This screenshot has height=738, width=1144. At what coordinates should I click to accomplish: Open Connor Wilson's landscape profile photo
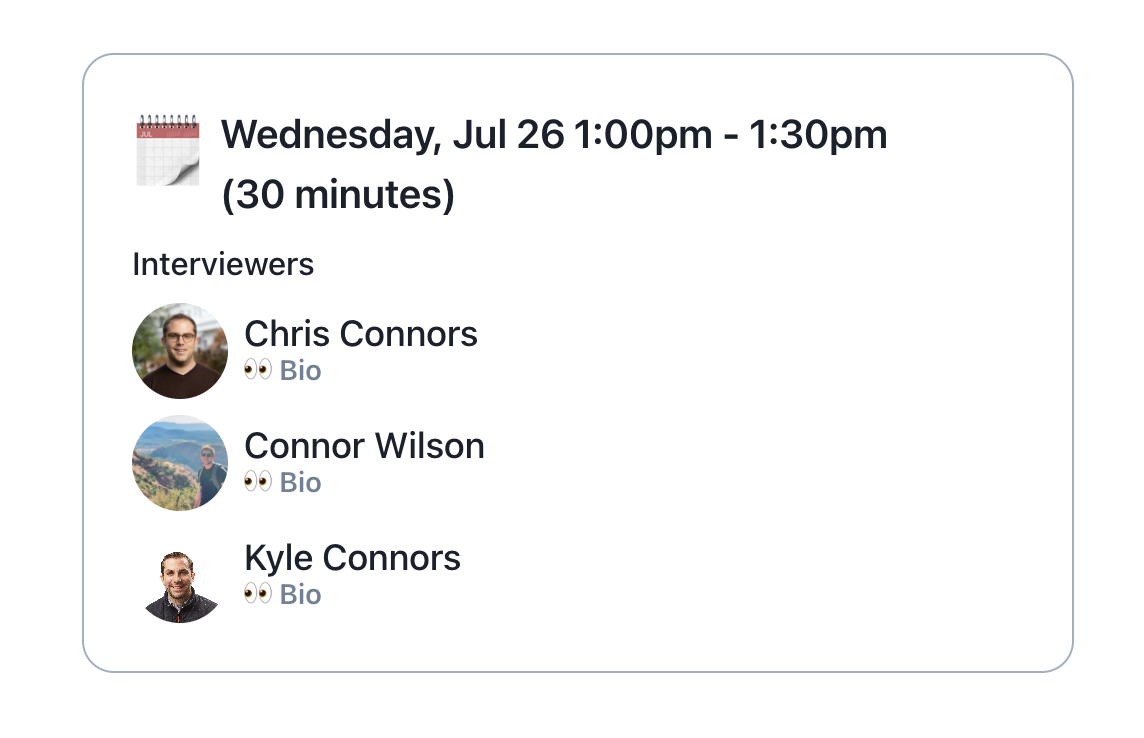(x=180, y=463)
